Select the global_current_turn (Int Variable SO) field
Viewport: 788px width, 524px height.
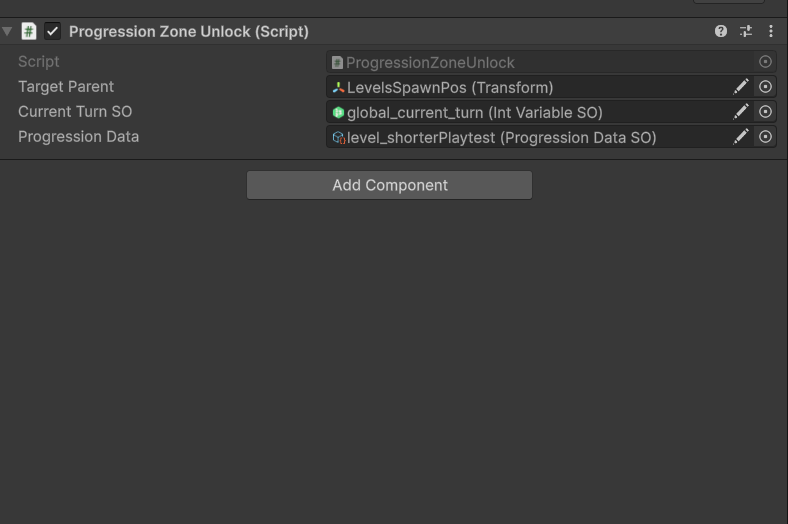tap(529, 112)
